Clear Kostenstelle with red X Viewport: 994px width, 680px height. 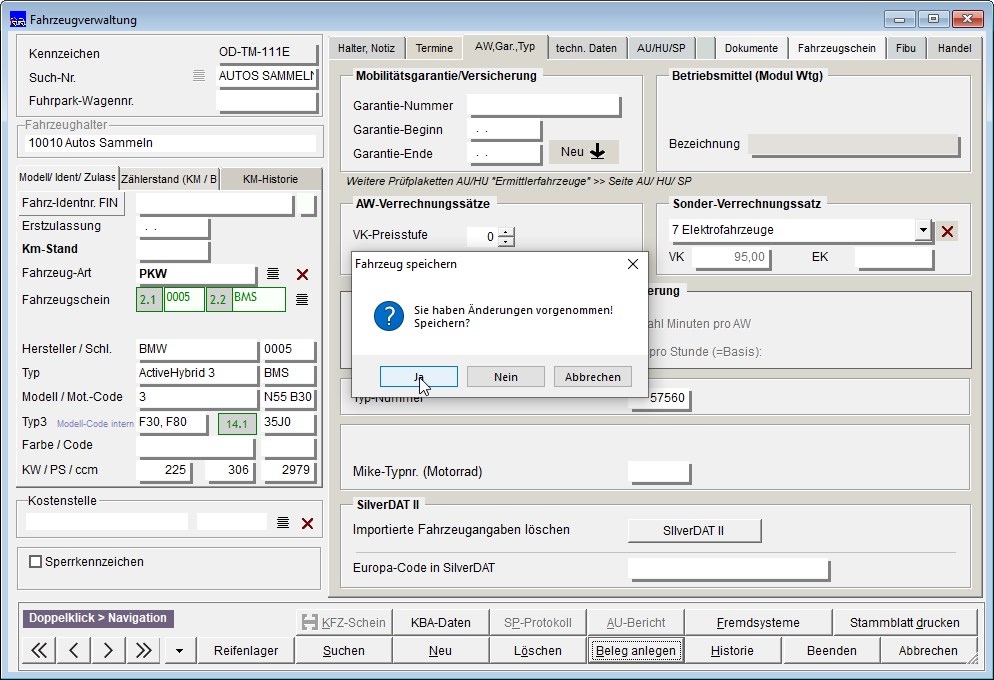307,523
